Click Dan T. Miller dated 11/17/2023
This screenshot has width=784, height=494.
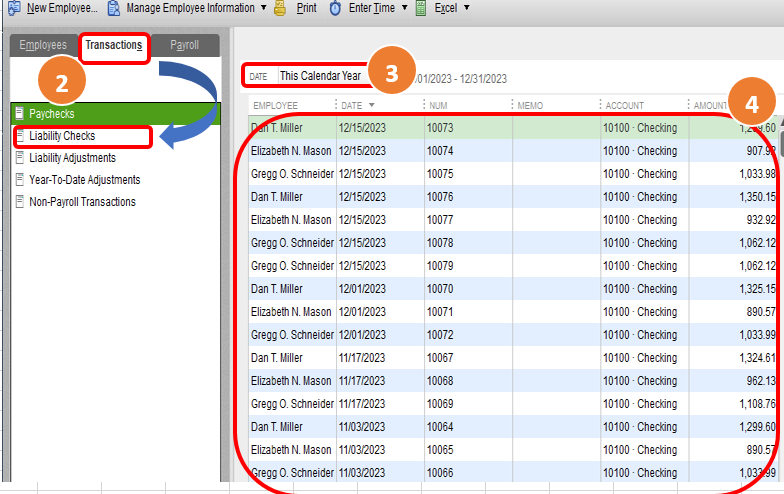click(276, 358)
